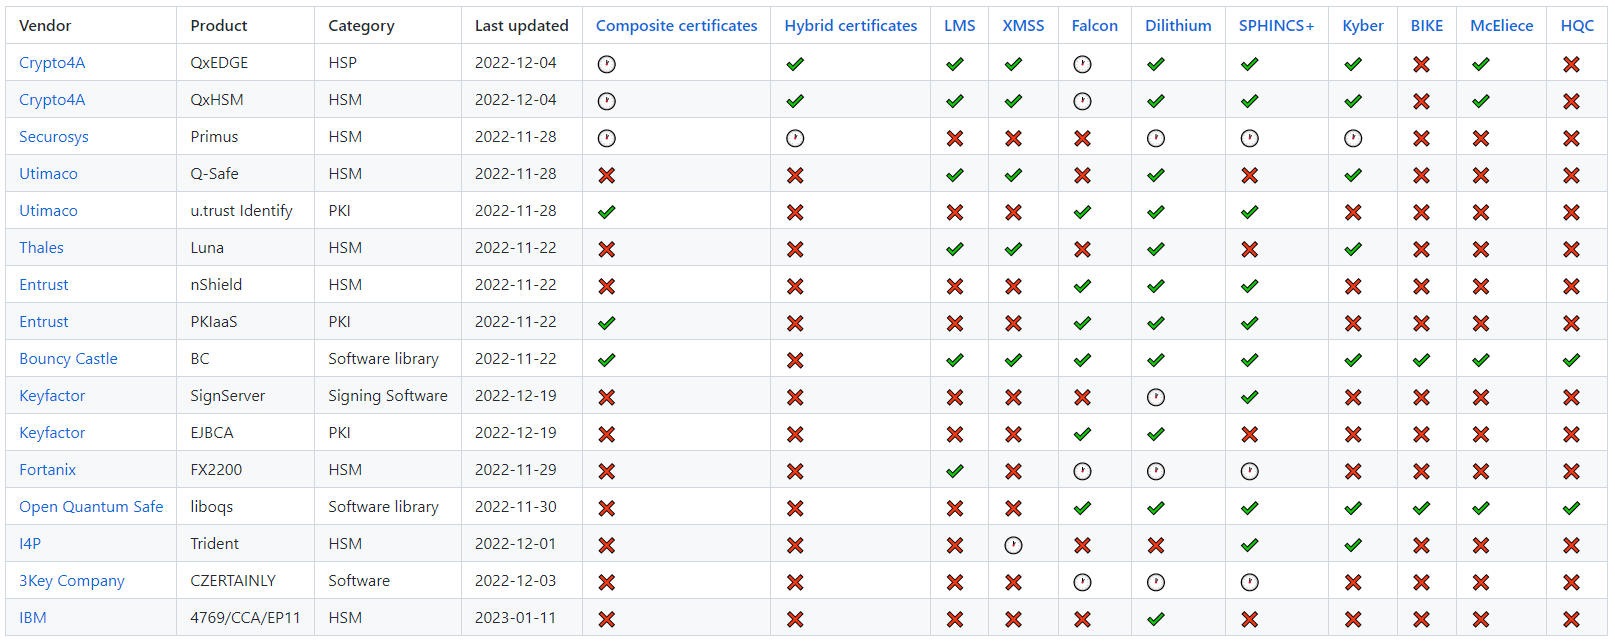This screenshot has width=1615, height=643.
Task: Click the red cross for Thales Composite certificates
Action: click(606, 249)
